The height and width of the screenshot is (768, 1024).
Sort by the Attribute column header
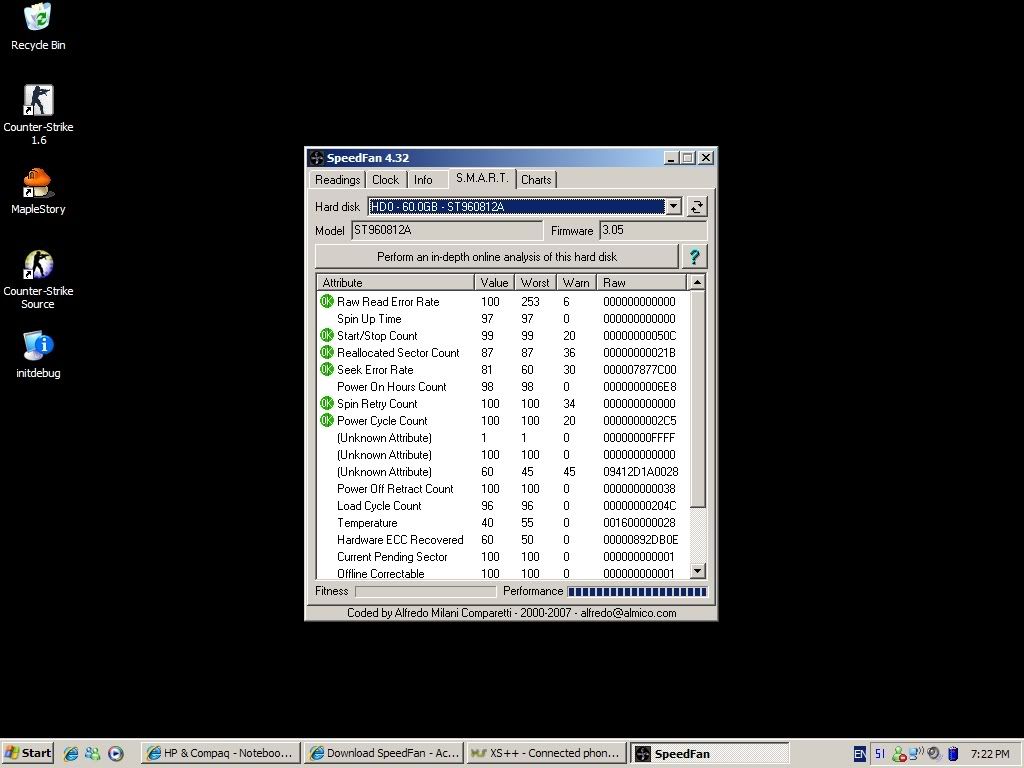pyautogui.click(x=396, y=283)
